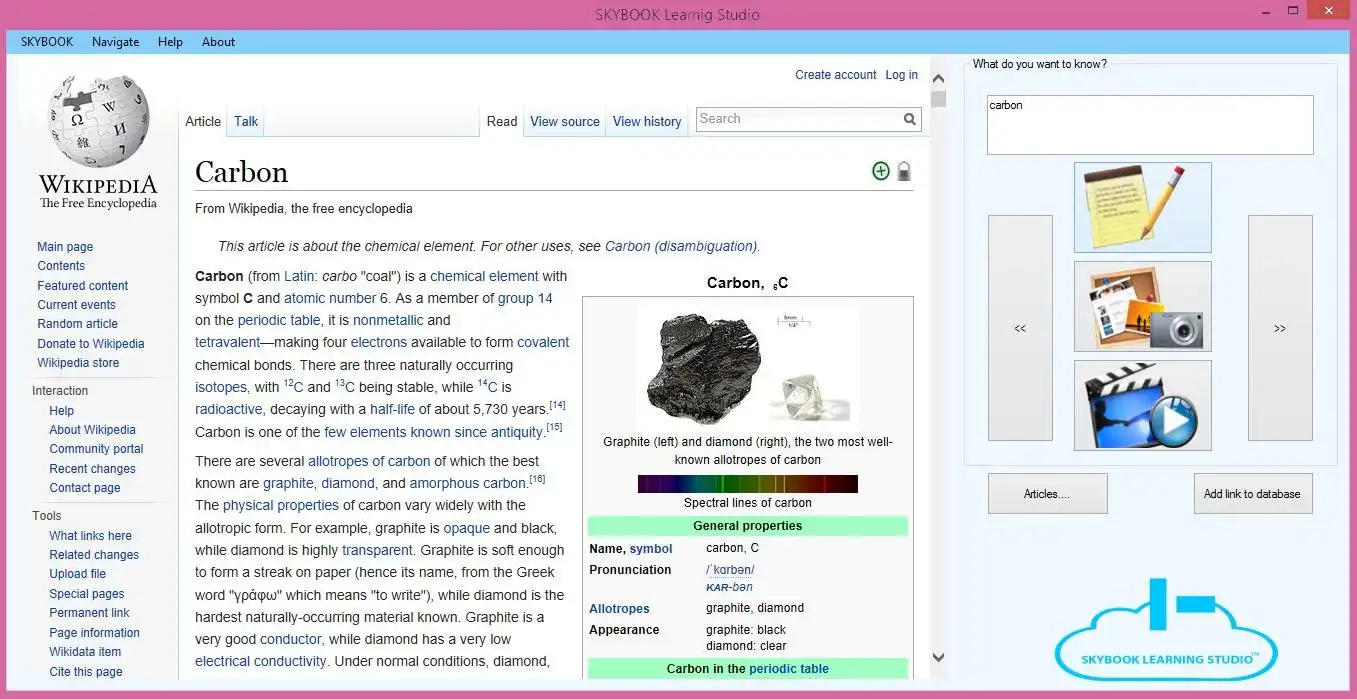
Task: Open the Navigate menu
Action: [115, 42]
